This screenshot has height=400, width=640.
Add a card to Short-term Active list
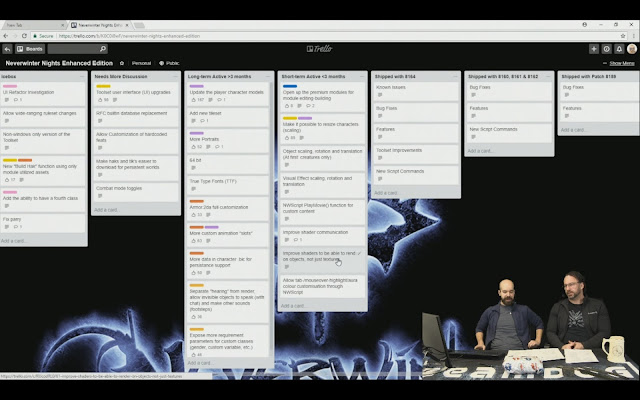[x=293, y=306]
